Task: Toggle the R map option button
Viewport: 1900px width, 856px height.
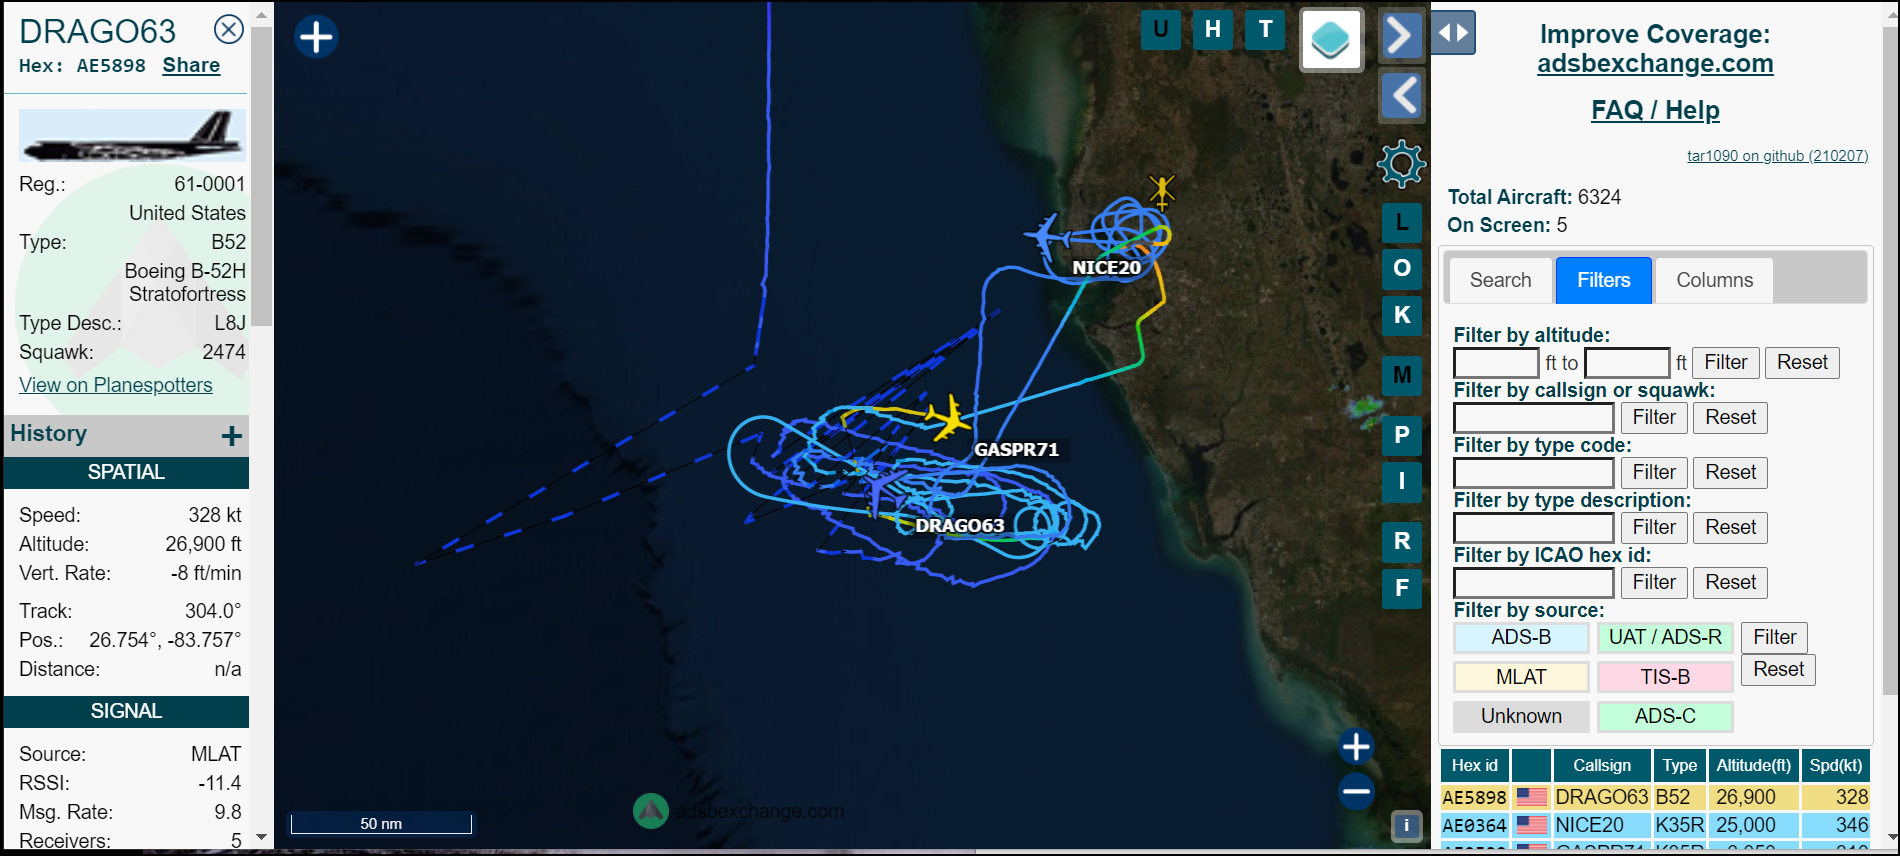Action: click(1402, 541)
